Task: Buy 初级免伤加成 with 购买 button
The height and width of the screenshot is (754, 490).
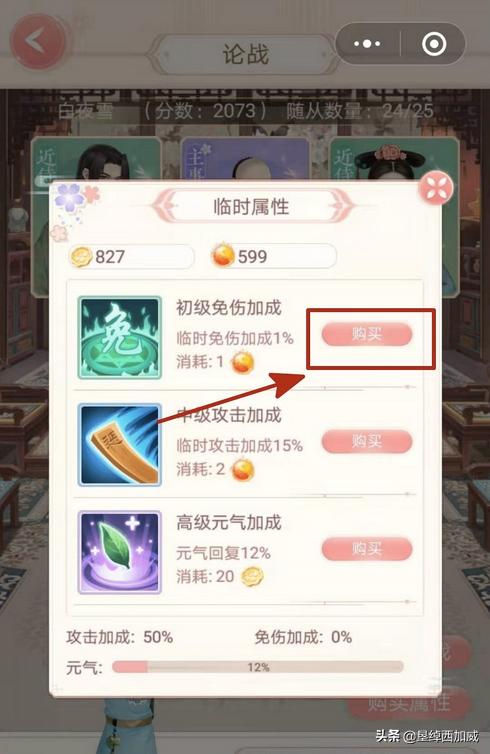Action: (367, 335)
